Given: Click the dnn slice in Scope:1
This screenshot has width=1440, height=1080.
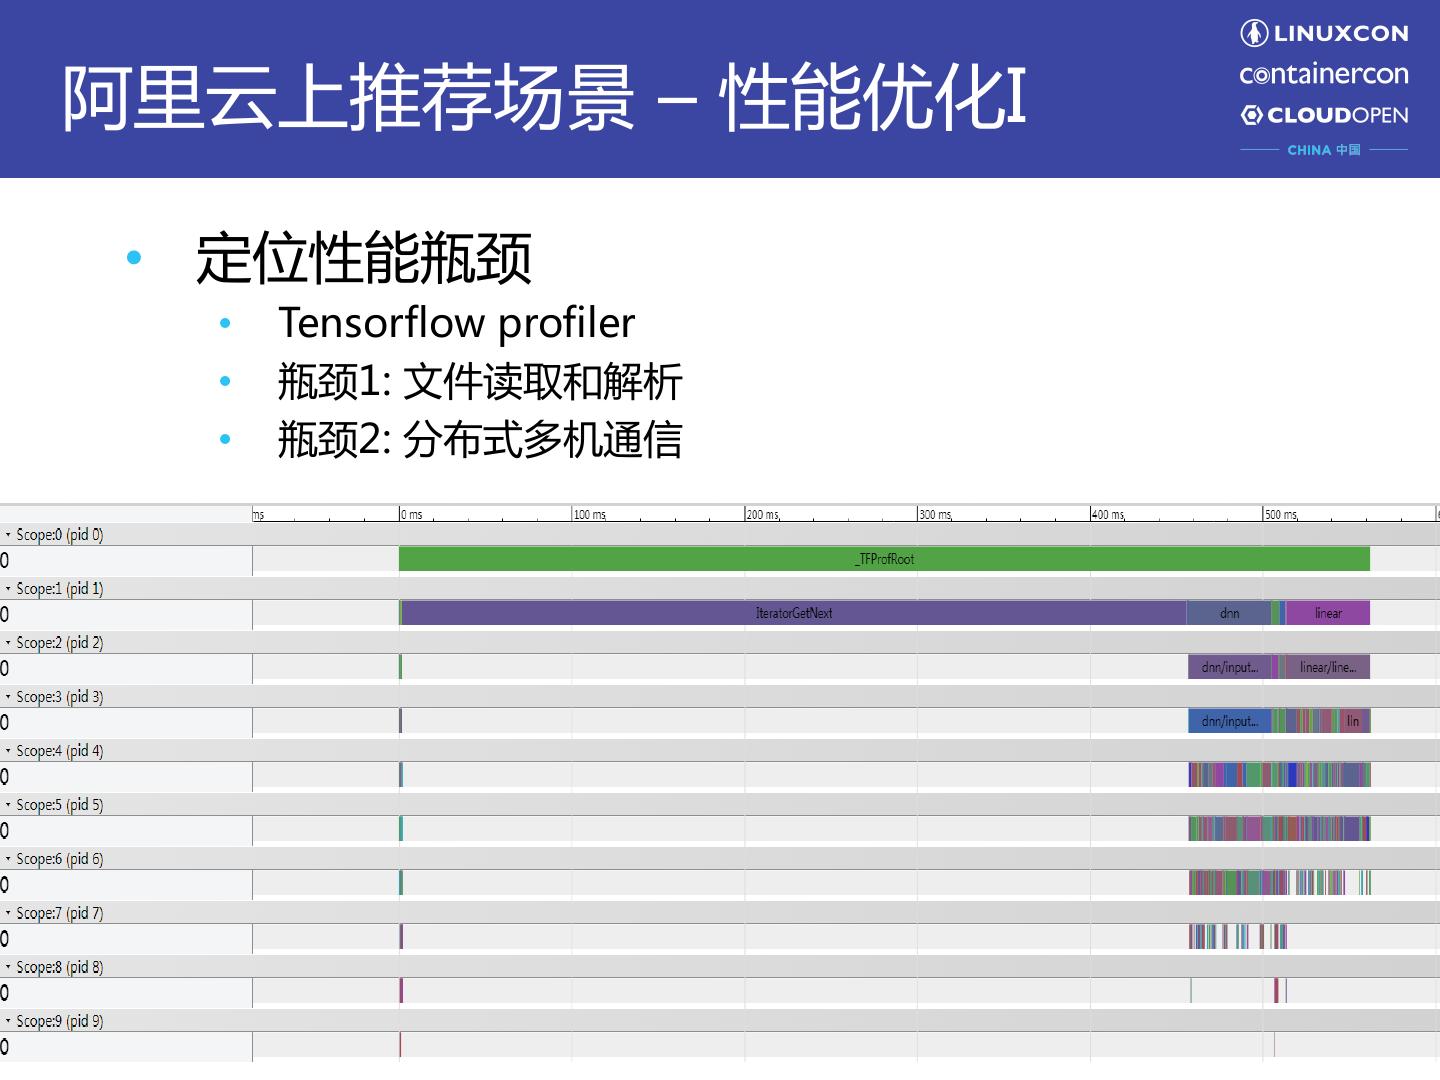Looking at the screenshot, I should [1229, 613].
